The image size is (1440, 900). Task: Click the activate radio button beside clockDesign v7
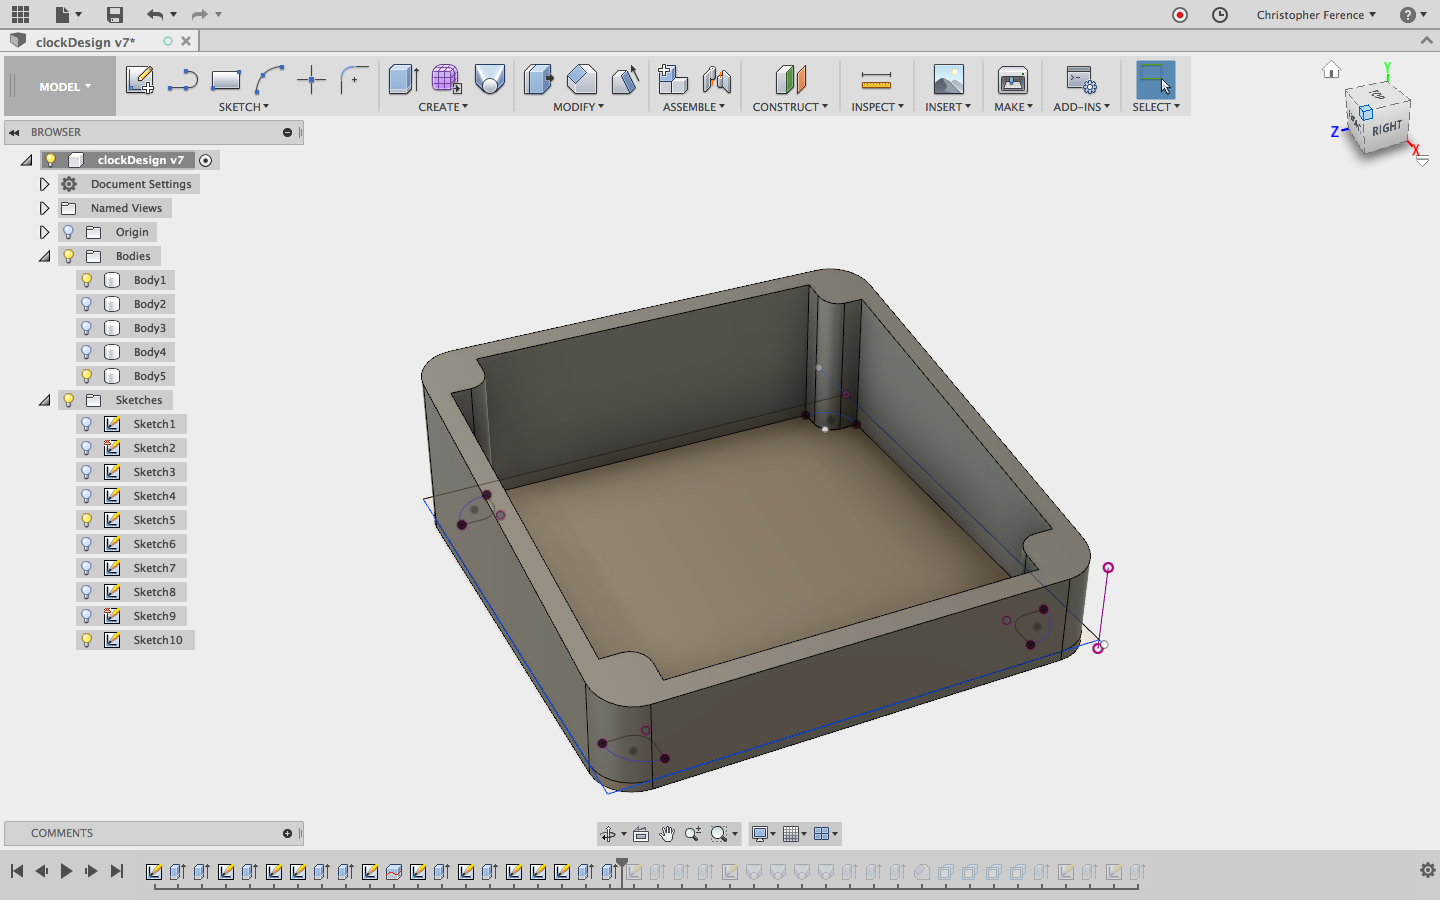click(x=206, y=160)
